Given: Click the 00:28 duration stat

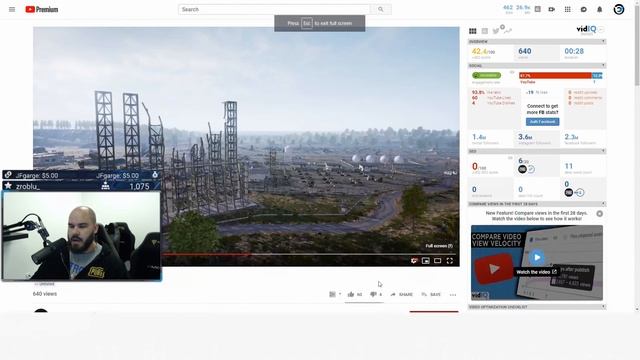Looking at the screenshot, I should [574, 51].
